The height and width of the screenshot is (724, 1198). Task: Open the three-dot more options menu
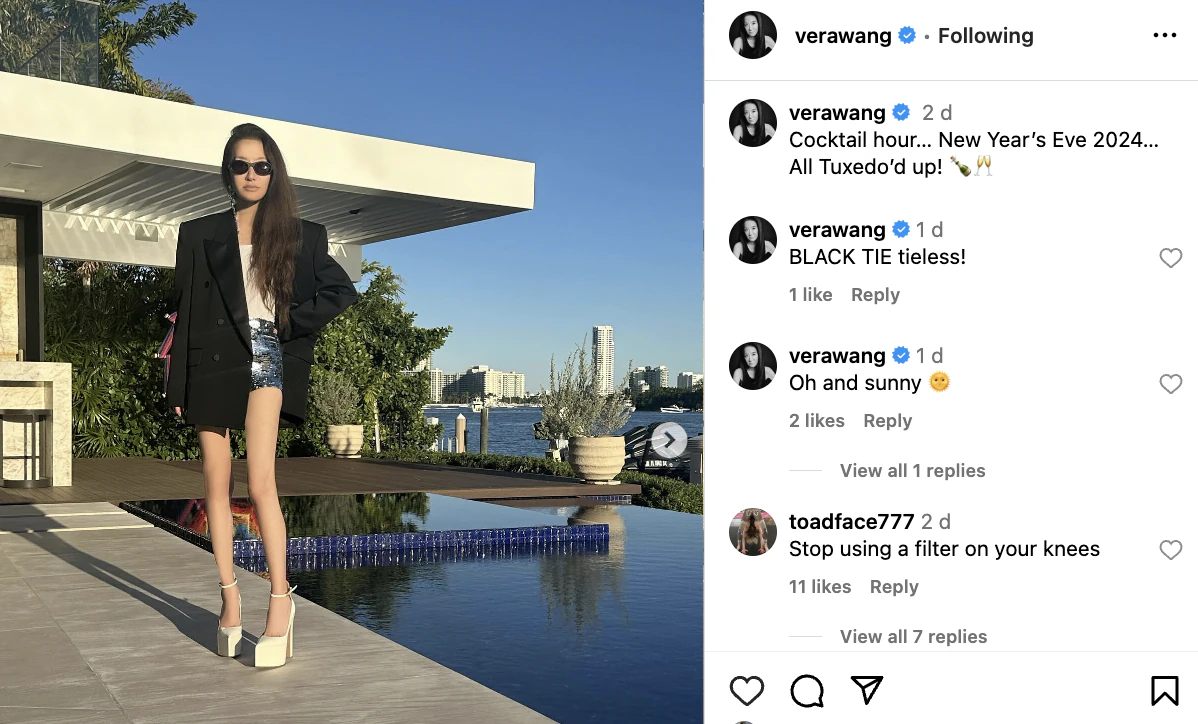tap(1164, 35)
